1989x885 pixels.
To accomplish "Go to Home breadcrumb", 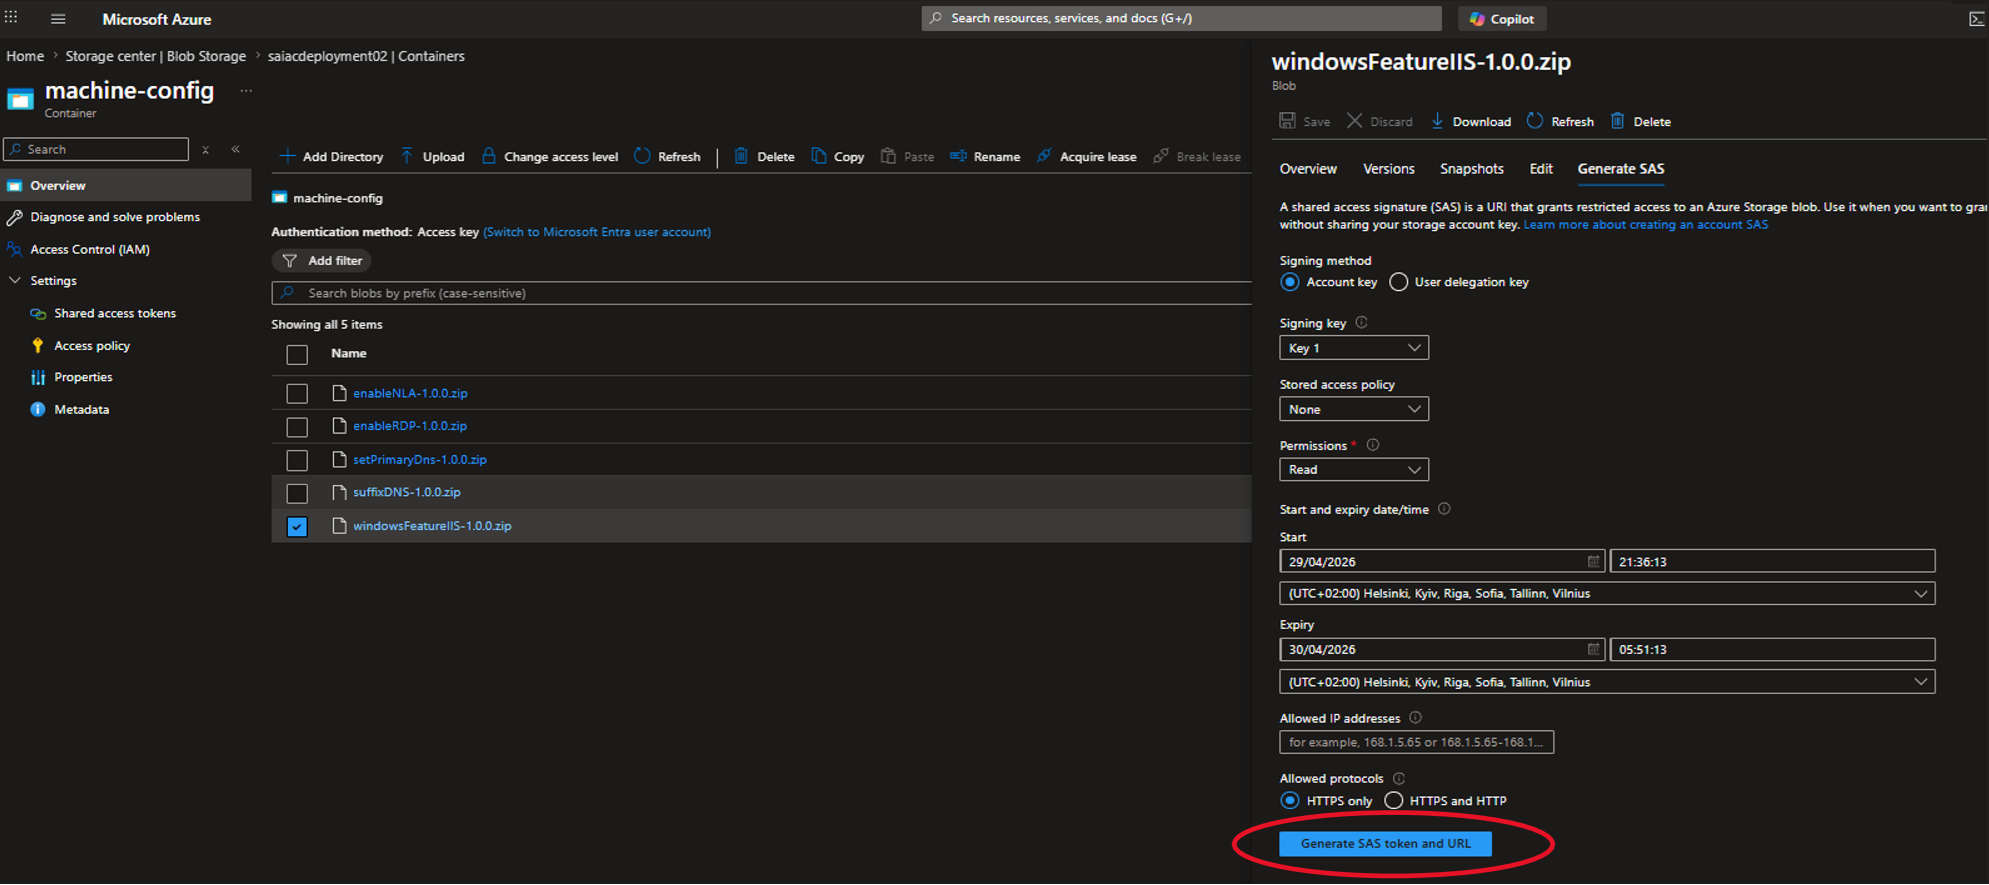I will tap(25, 56).
